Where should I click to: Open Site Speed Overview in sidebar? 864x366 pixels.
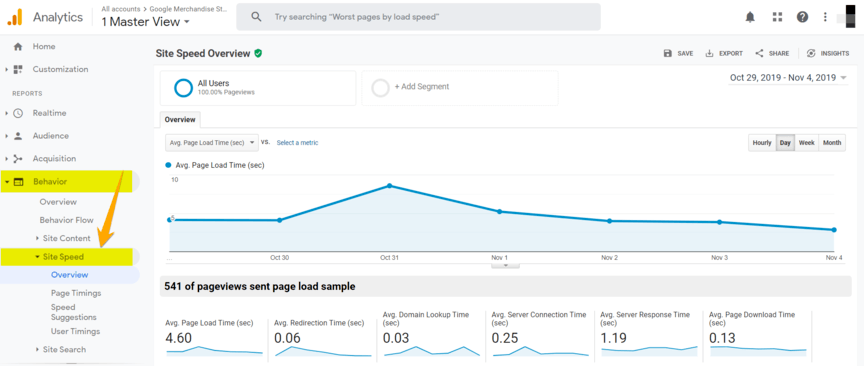[x=69, y=275]
